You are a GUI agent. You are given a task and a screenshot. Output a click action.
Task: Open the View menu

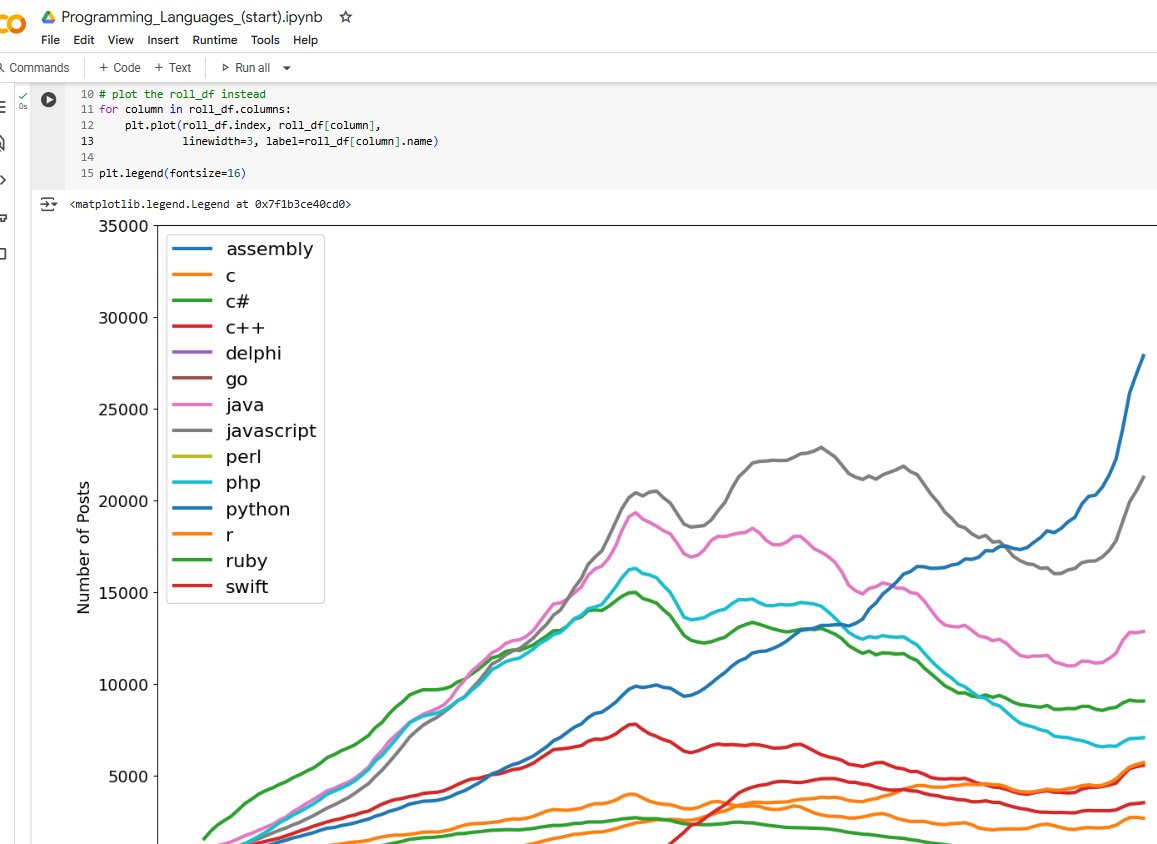click(120, 40)
